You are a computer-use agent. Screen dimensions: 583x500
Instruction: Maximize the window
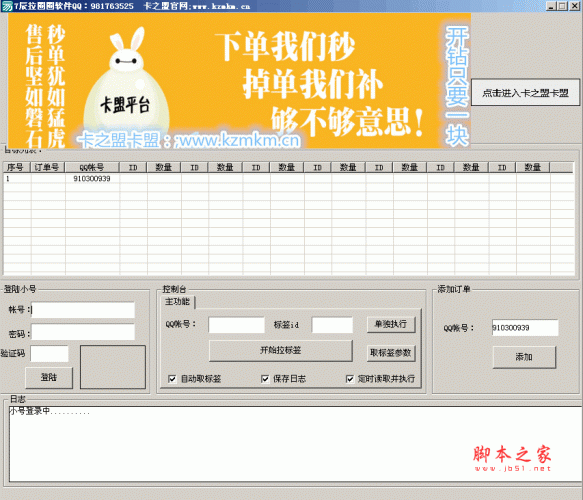pos(562,6)
